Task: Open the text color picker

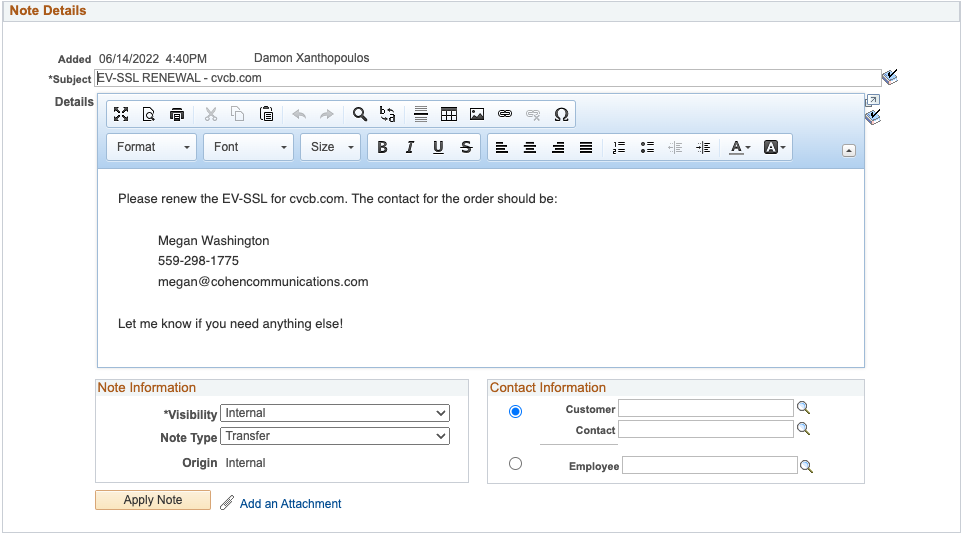Action: click(740, 147)
